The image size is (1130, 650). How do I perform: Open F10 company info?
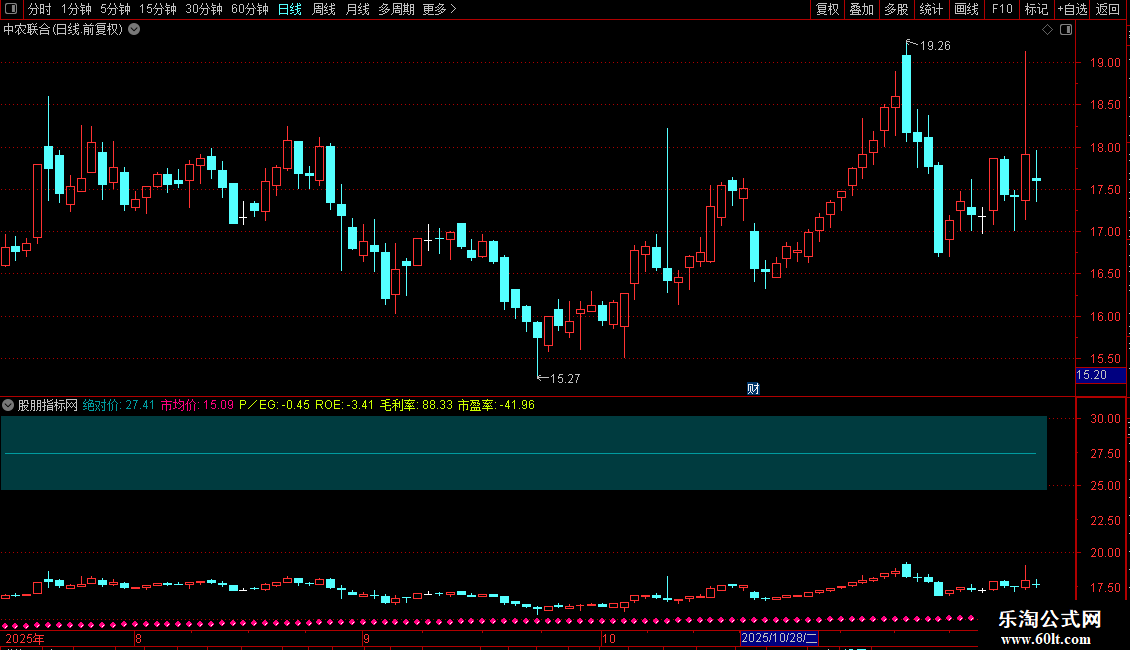point(1002,9)
